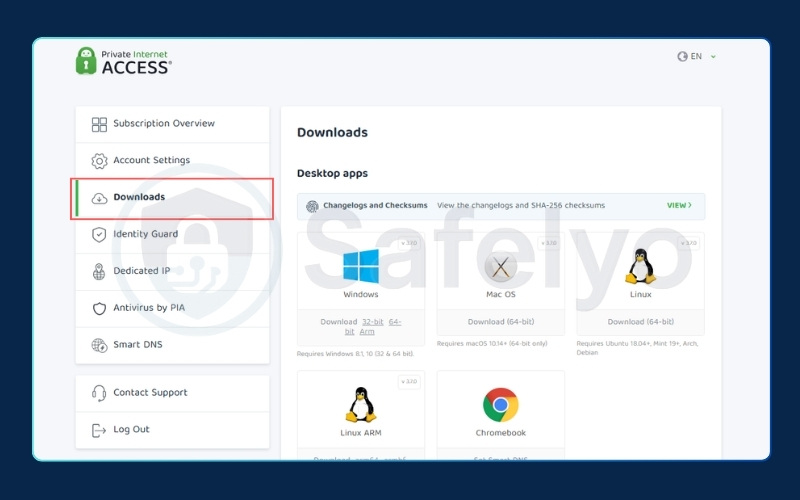Click the globe language icon

(x=682, y=57)
